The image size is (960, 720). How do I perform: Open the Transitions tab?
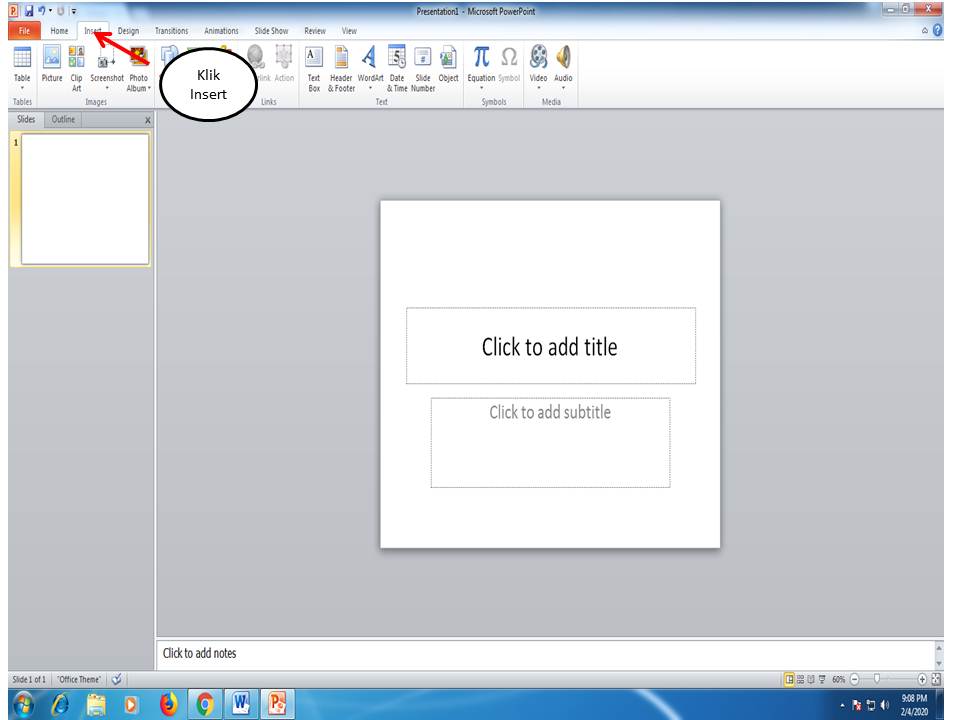coord(171,31)
